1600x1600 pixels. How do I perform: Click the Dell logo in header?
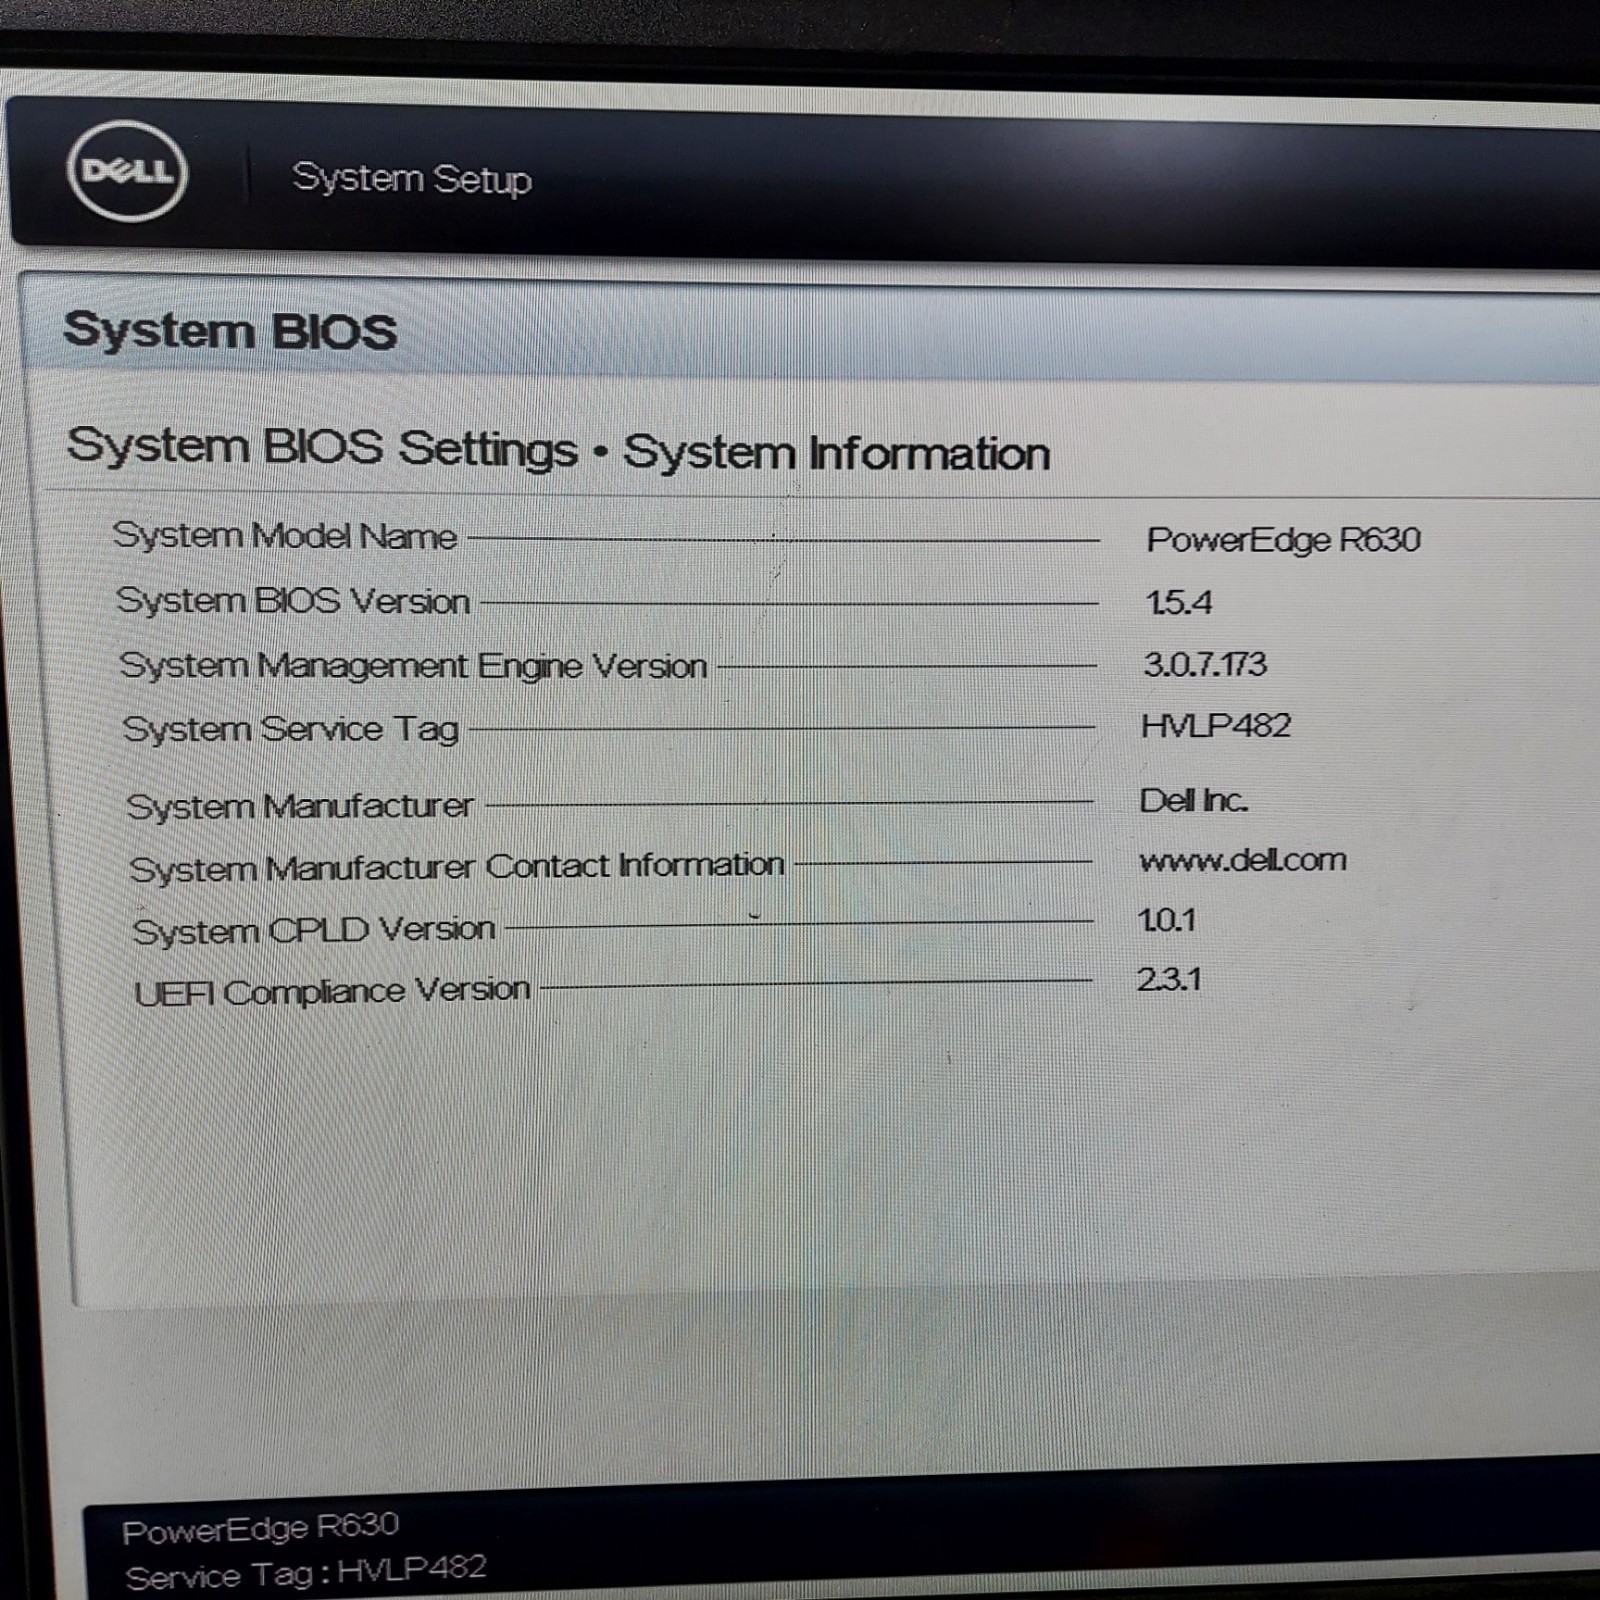coord(127,171)
